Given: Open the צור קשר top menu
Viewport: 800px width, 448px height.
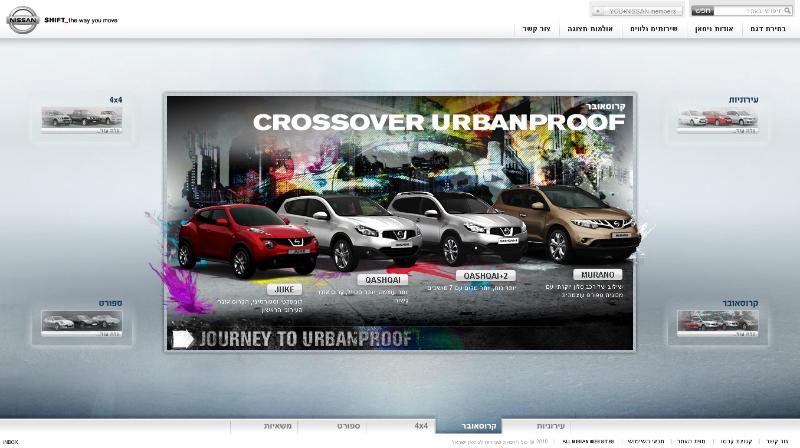Looking at the screenshot, I should tap(536, 29).
